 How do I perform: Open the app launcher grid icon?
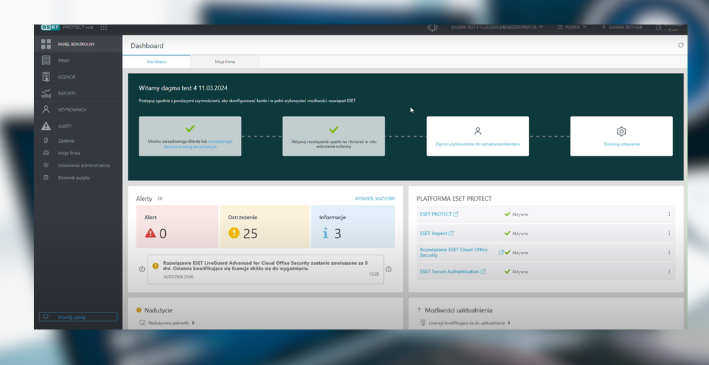point(104,28)
